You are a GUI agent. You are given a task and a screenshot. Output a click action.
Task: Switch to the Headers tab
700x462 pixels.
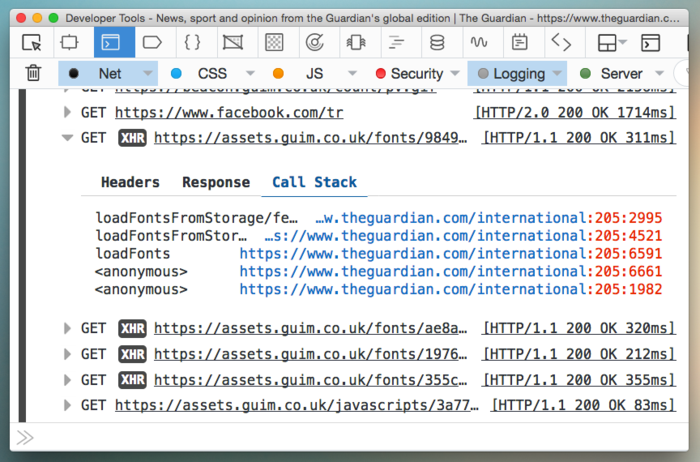pos(130,182)
